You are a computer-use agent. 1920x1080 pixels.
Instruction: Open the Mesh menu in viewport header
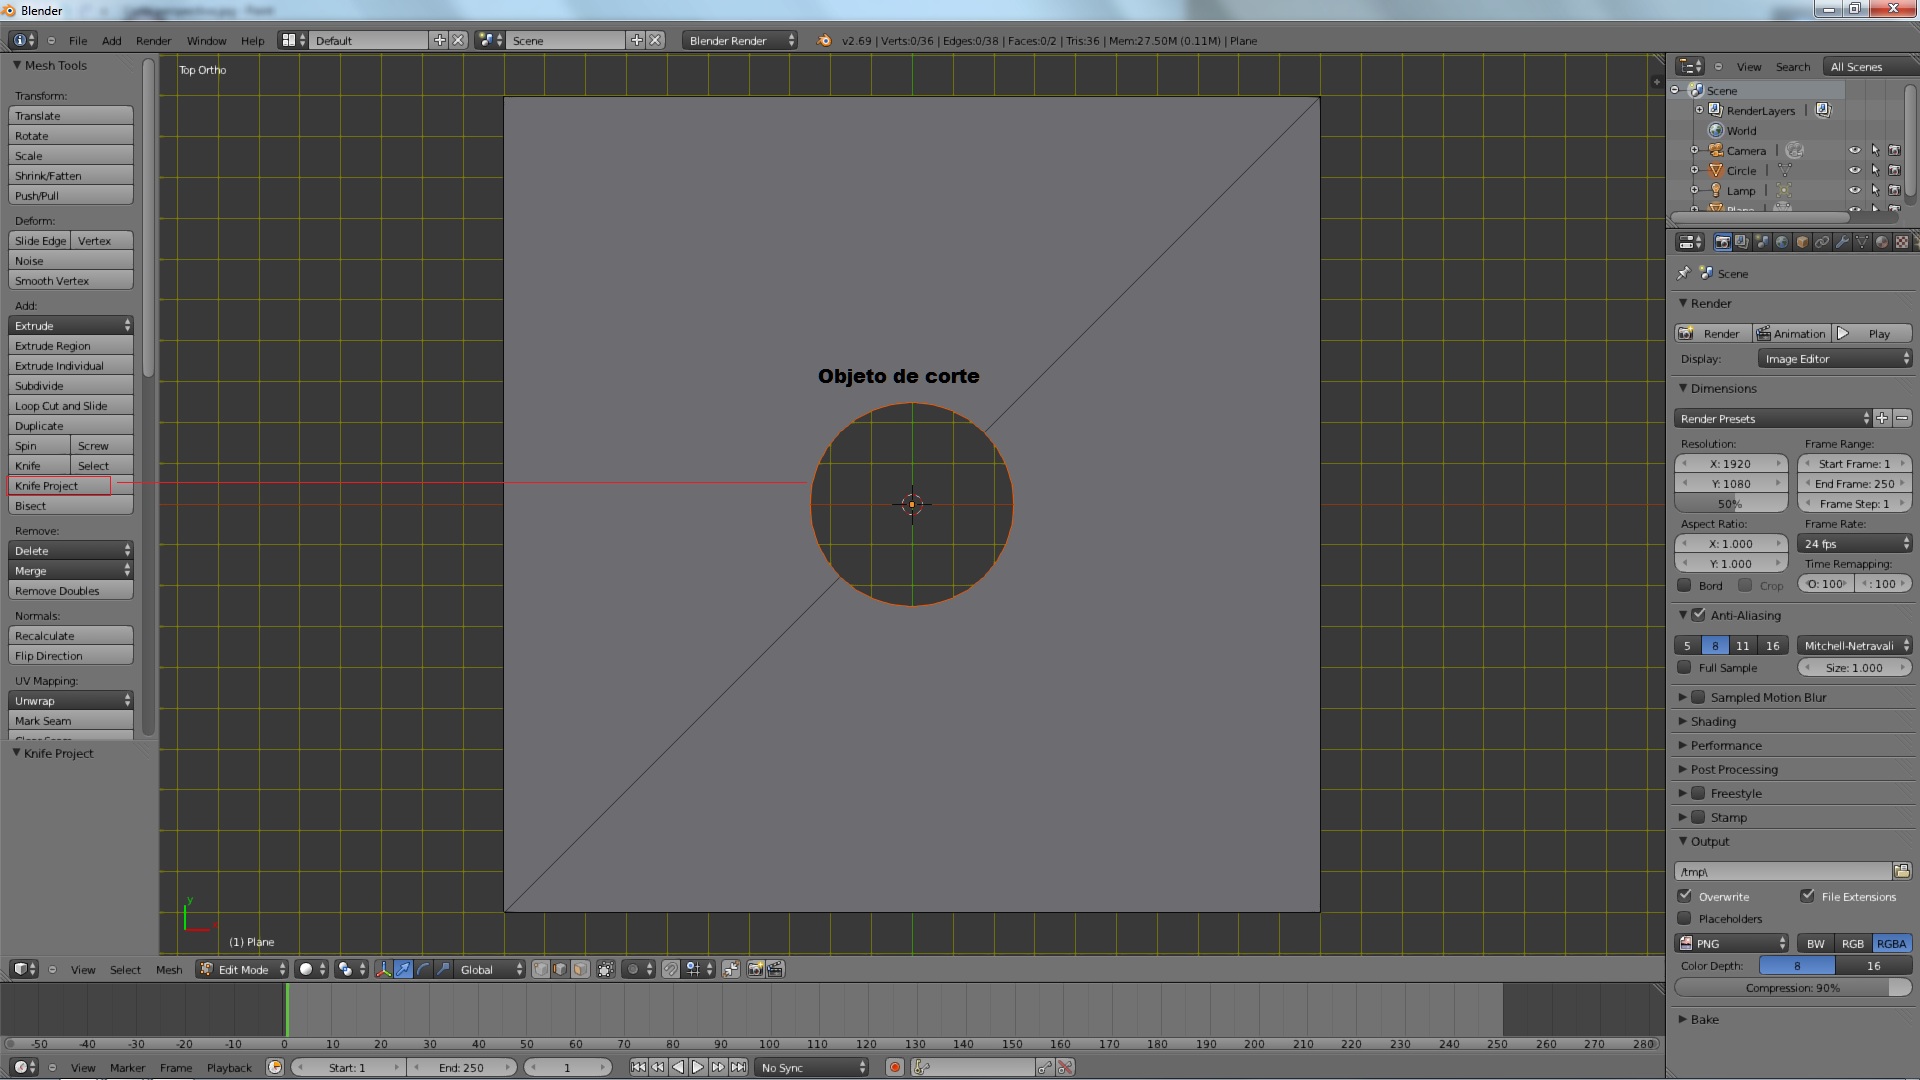tap(169, 969)
